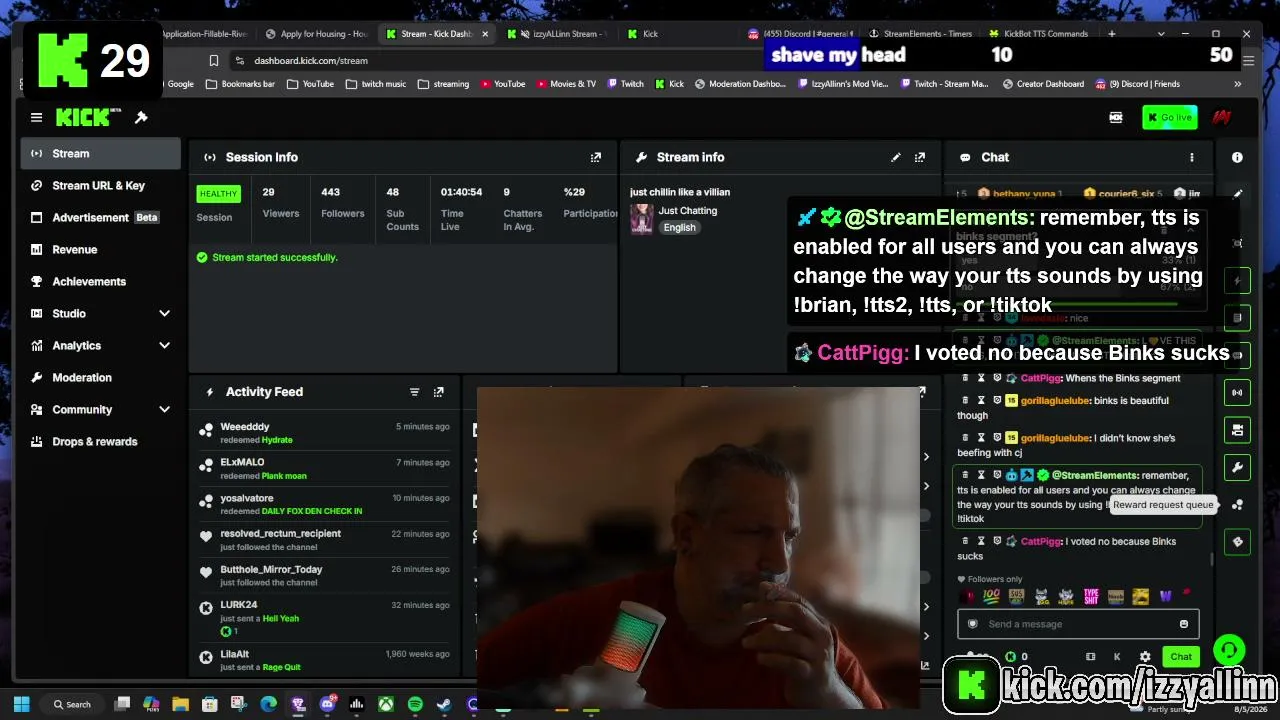Click the Go live button

click(1169, 118)
